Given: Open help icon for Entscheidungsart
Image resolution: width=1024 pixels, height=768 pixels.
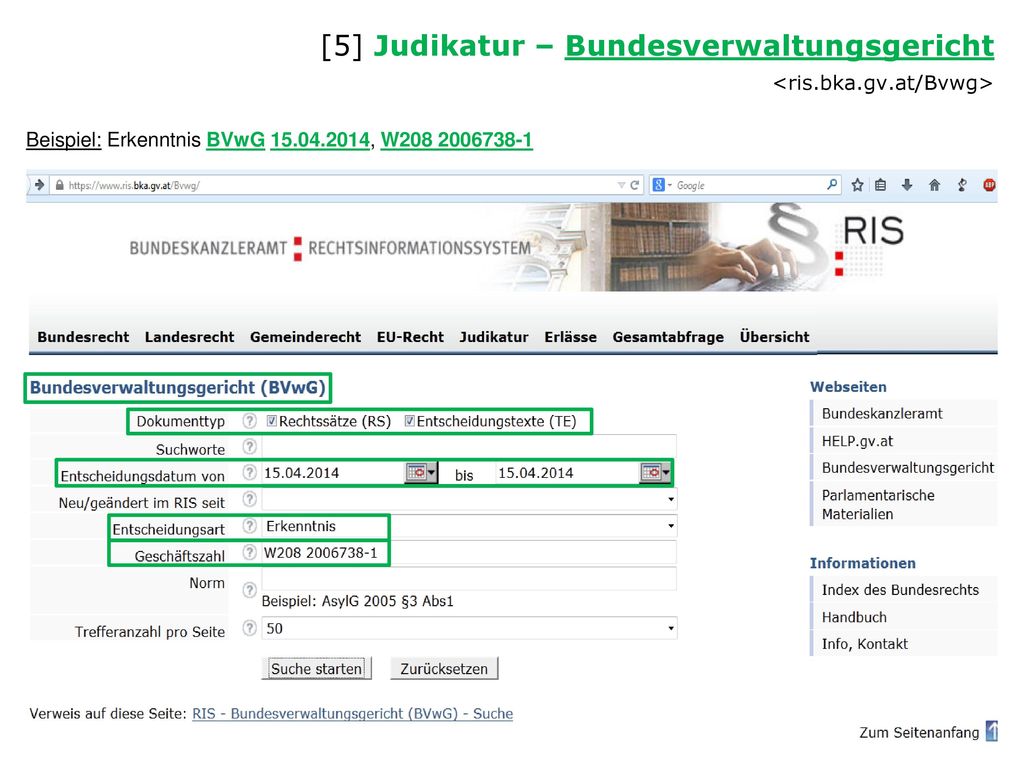Looking at the screenshot, I should [249, 526].
